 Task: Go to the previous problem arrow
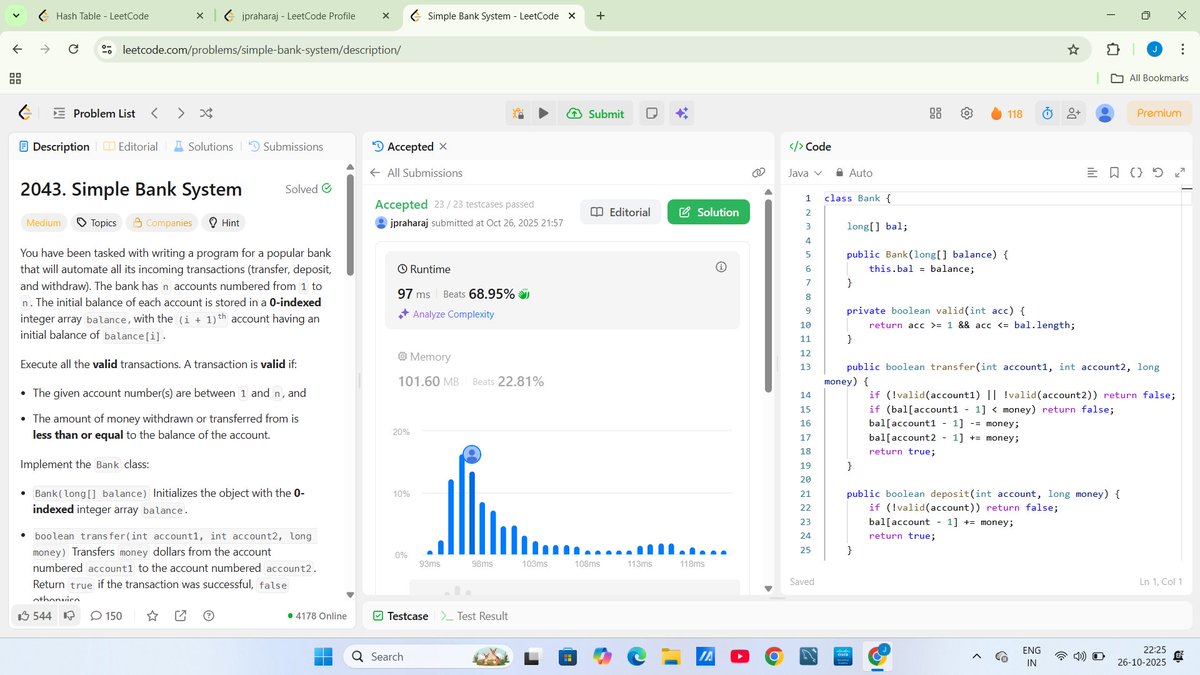154,113
